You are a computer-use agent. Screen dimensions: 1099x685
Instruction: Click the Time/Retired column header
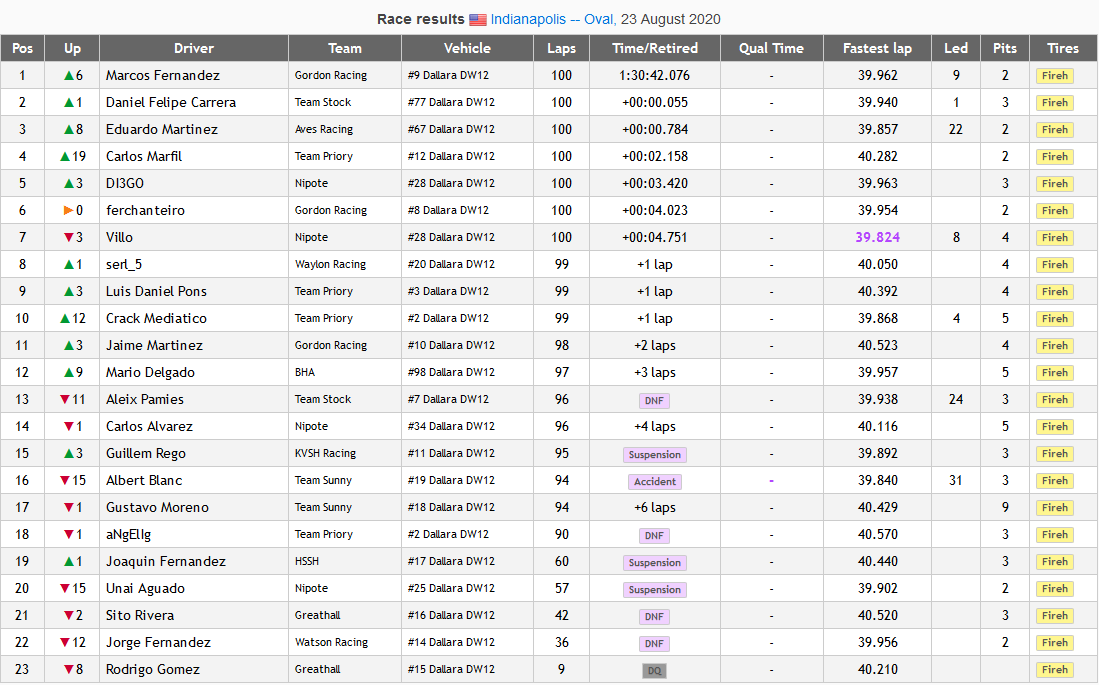[x=655, y=48]
